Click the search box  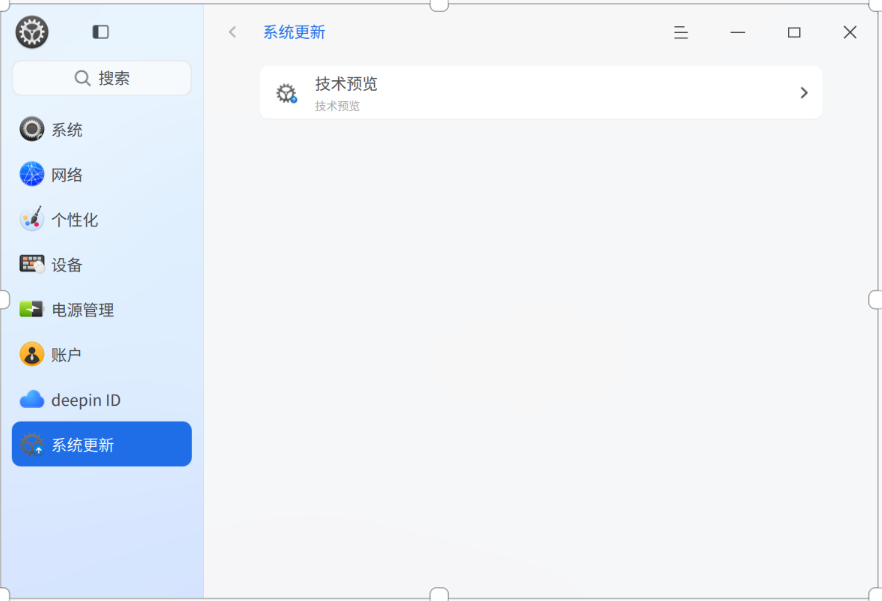(x=102, y=78)
